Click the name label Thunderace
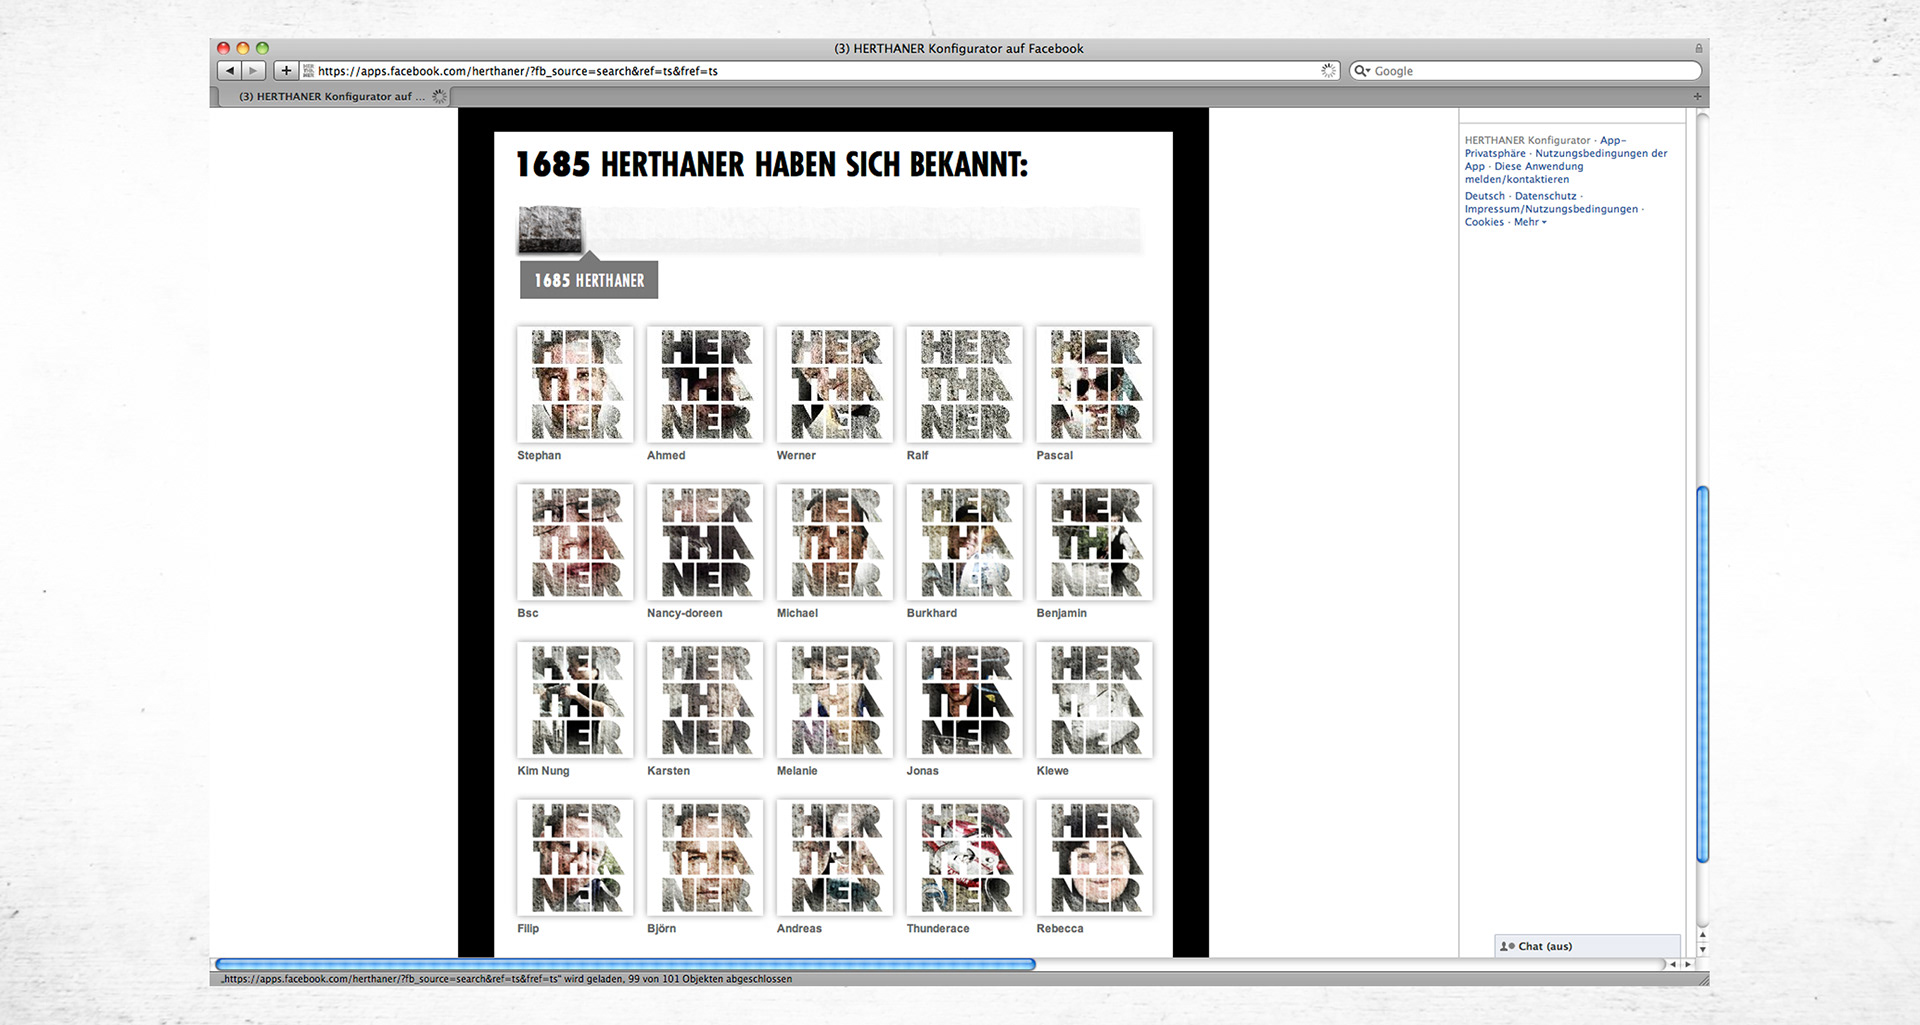 (x=938, y=929)
